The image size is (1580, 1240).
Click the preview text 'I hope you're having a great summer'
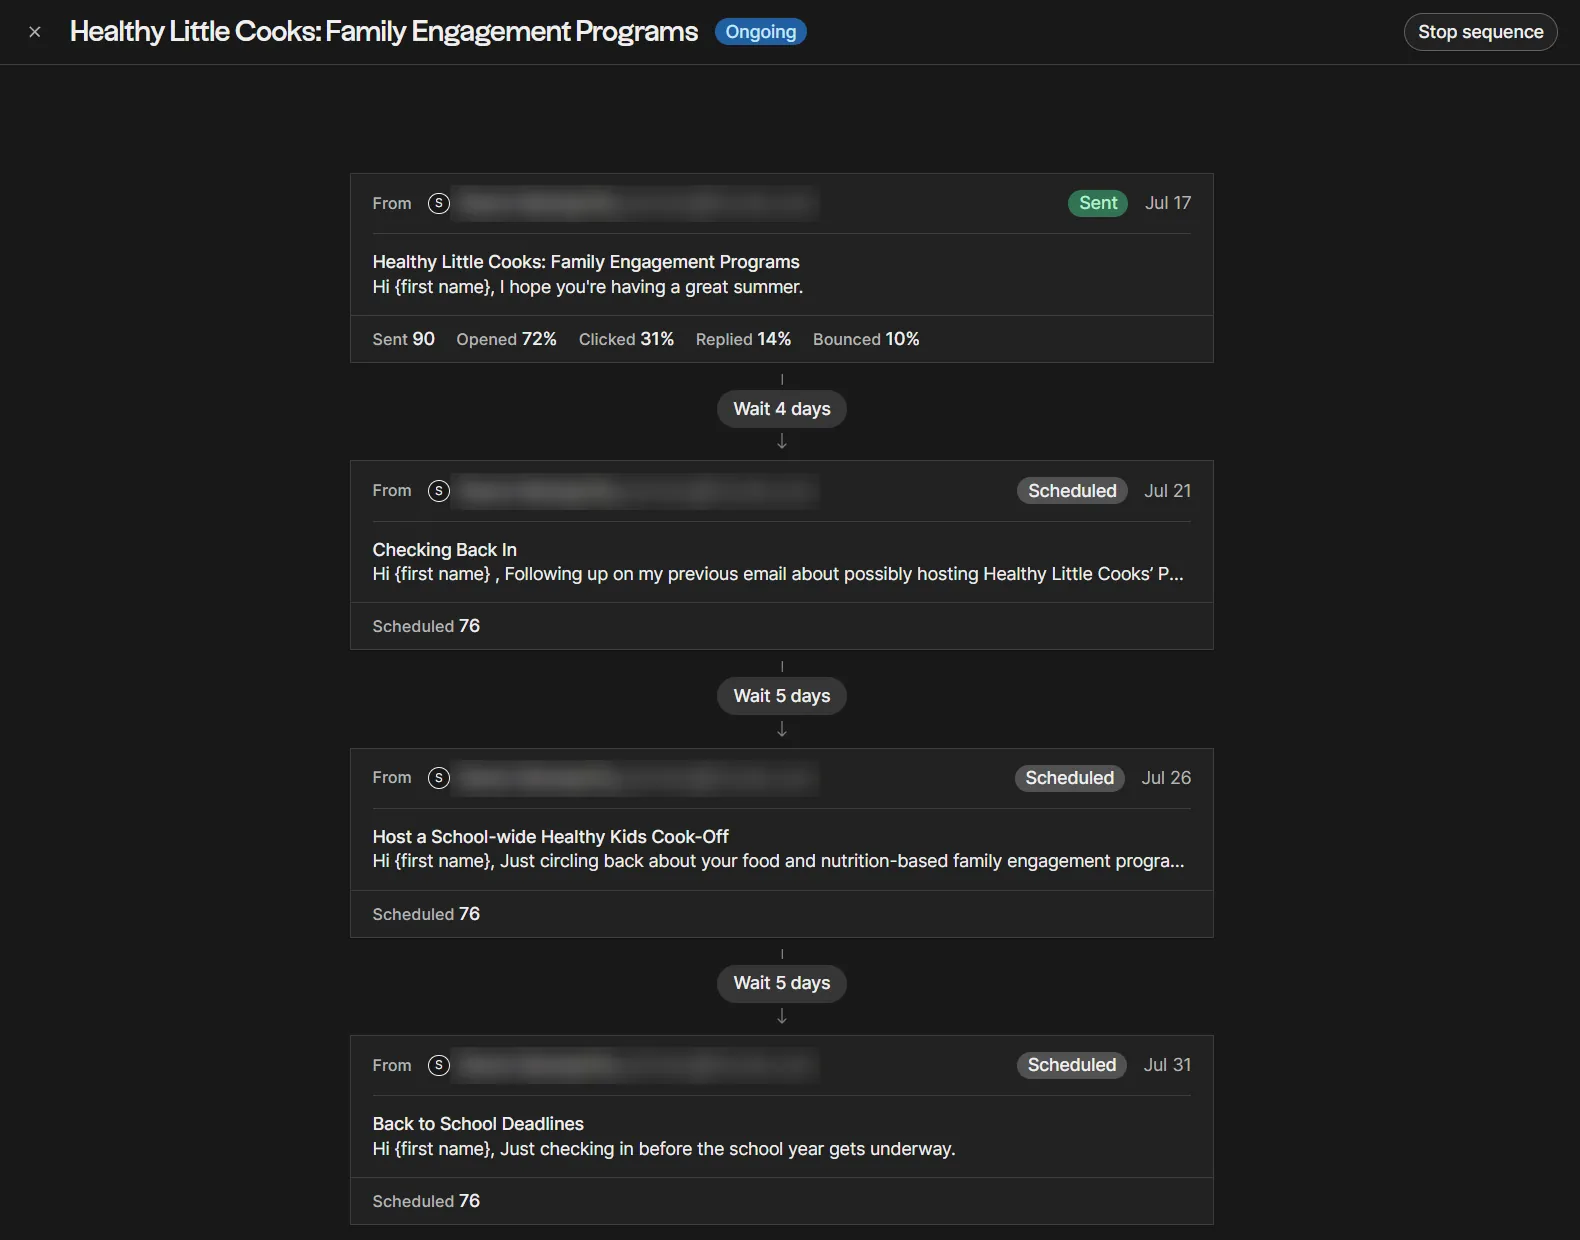pyautogui.click(x=651, y=287)
